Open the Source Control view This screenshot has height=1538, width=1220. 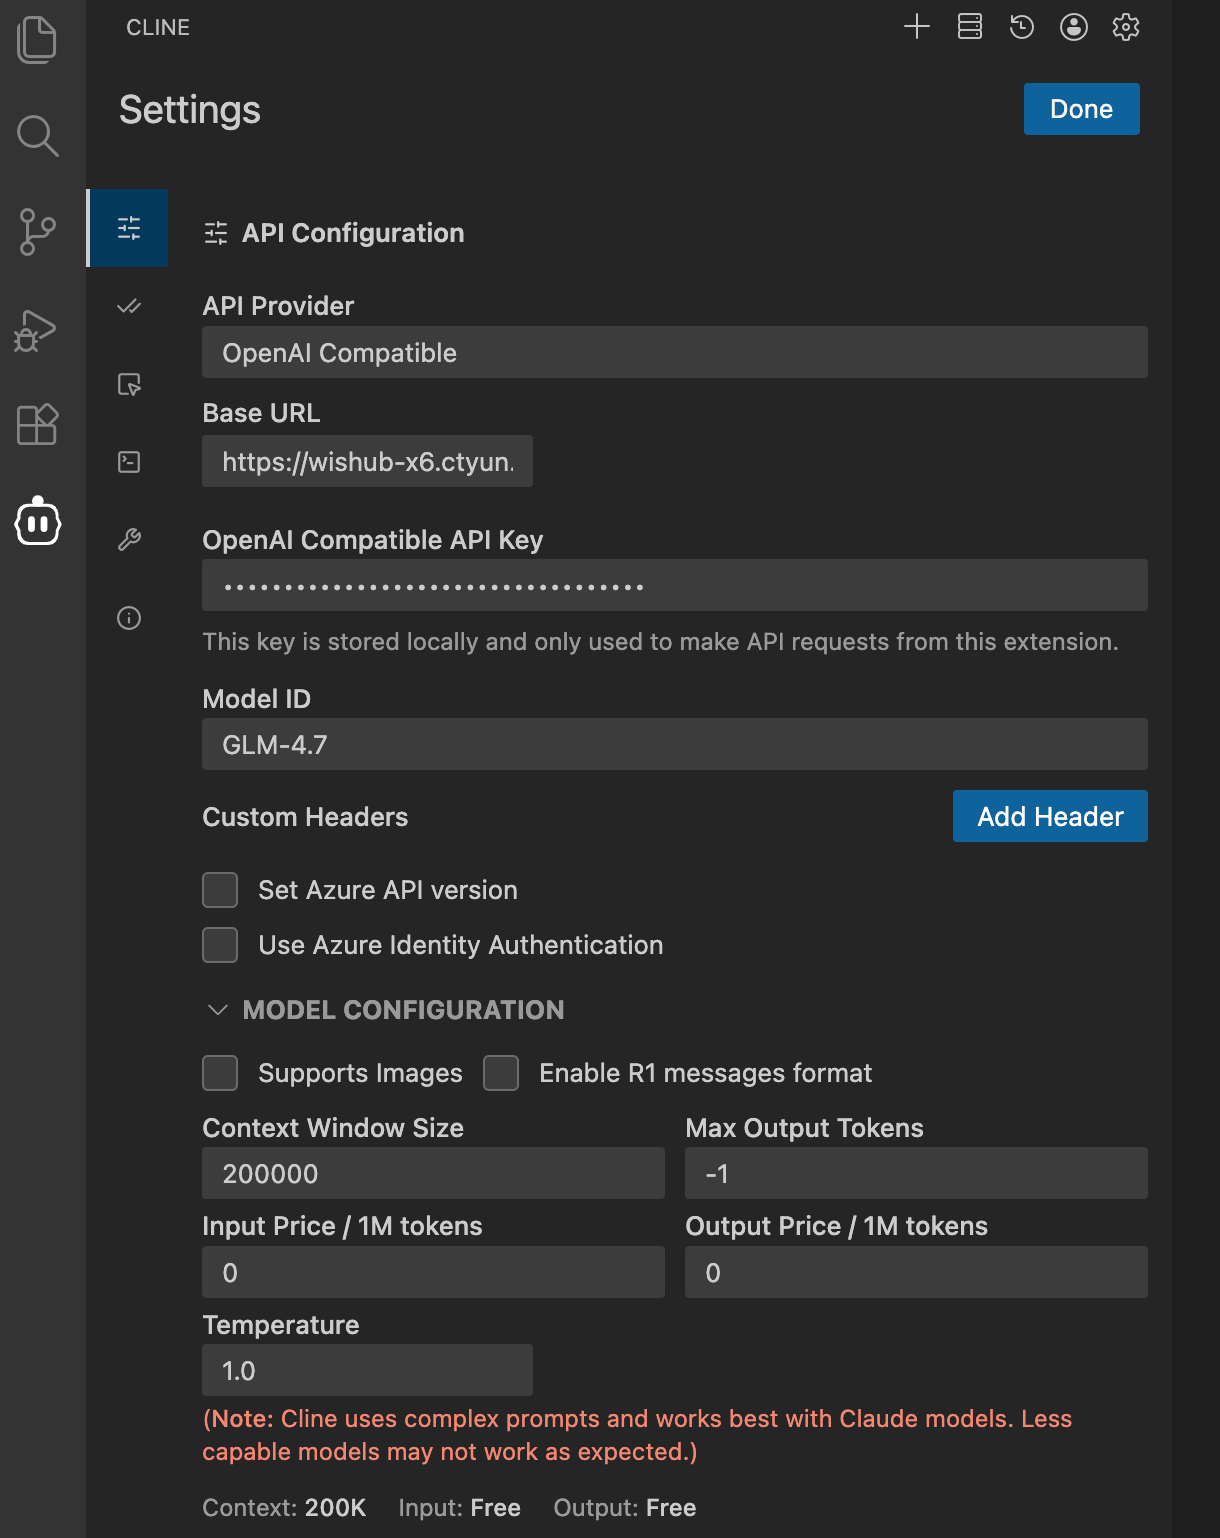tap(38, 232)
